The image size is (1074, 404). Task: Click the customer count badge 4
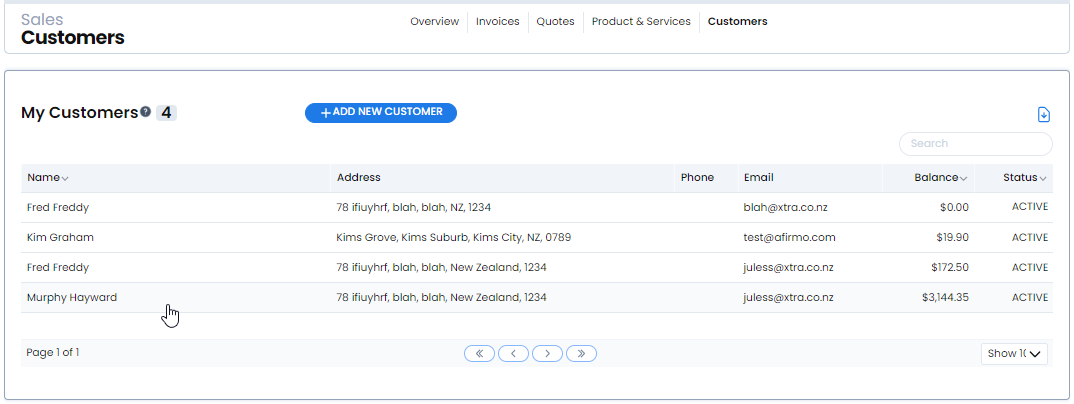point(166,112)
